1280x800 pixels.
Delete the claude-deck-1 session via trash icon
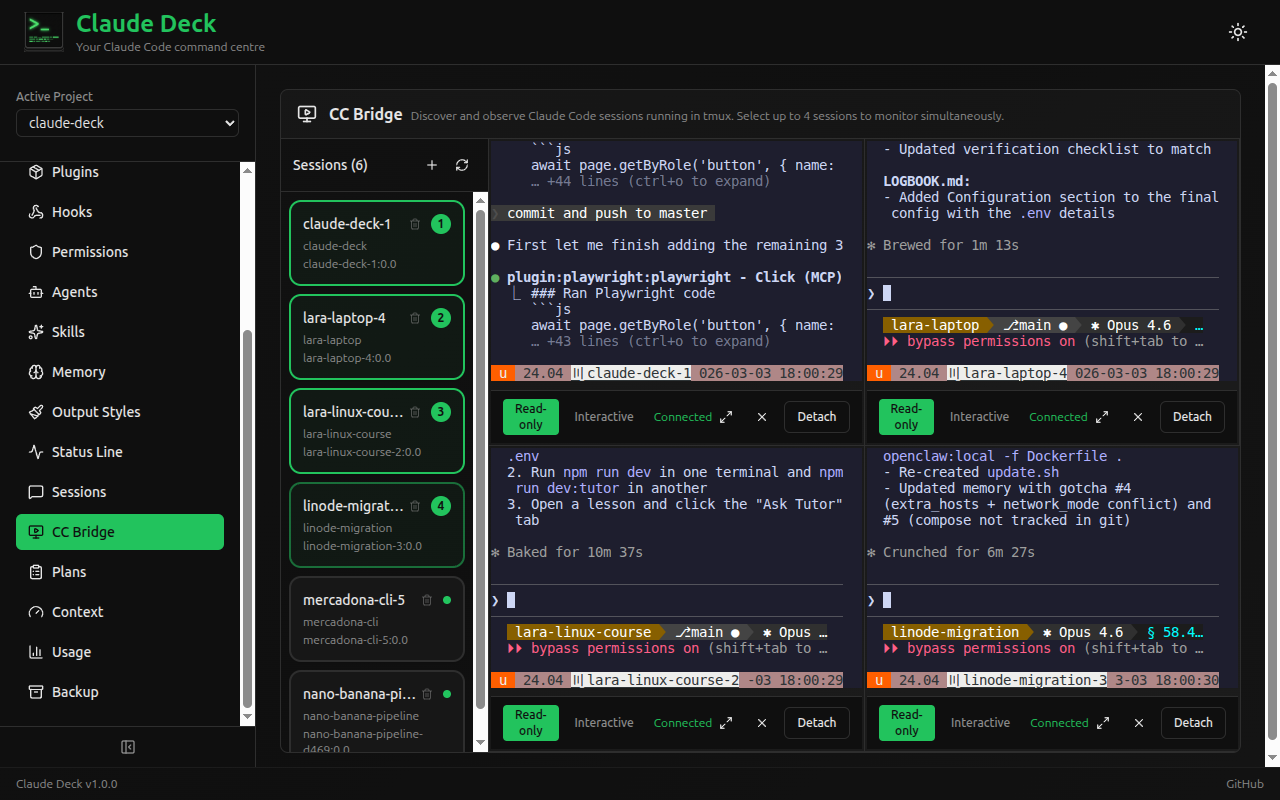[415, 224]
